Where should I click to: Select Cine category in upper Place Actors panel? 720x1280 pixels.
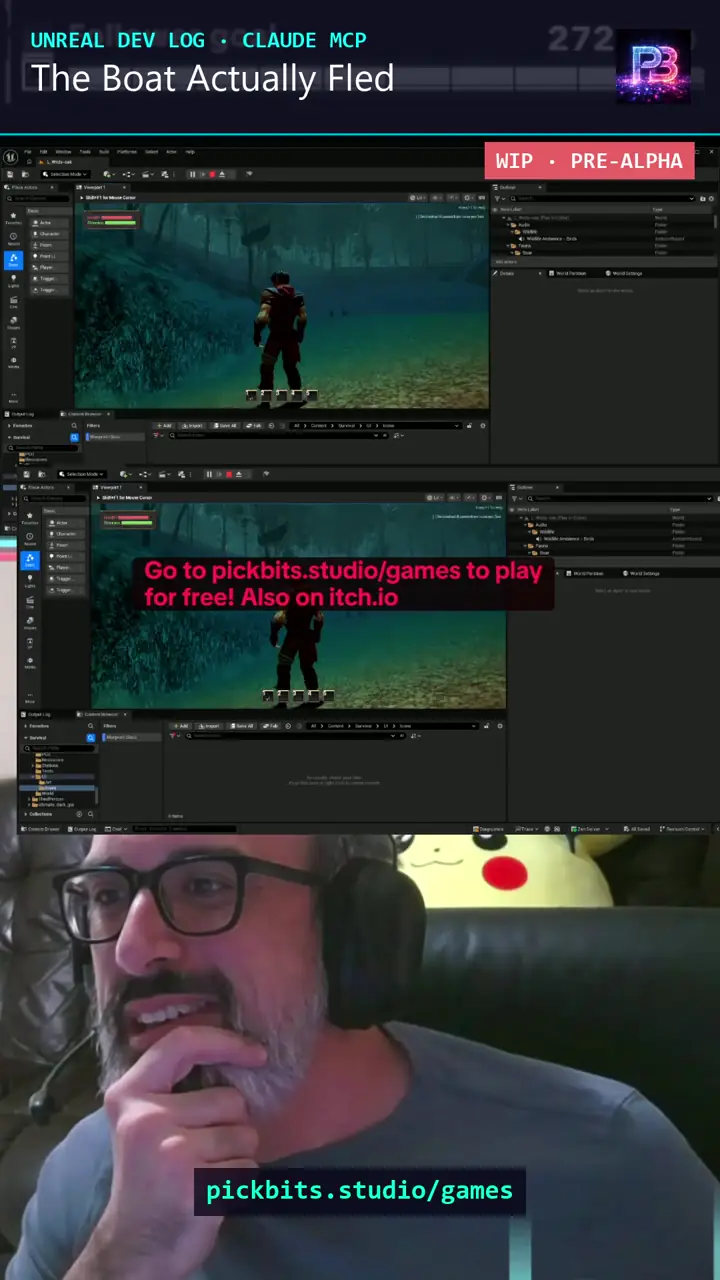[13, 302]
